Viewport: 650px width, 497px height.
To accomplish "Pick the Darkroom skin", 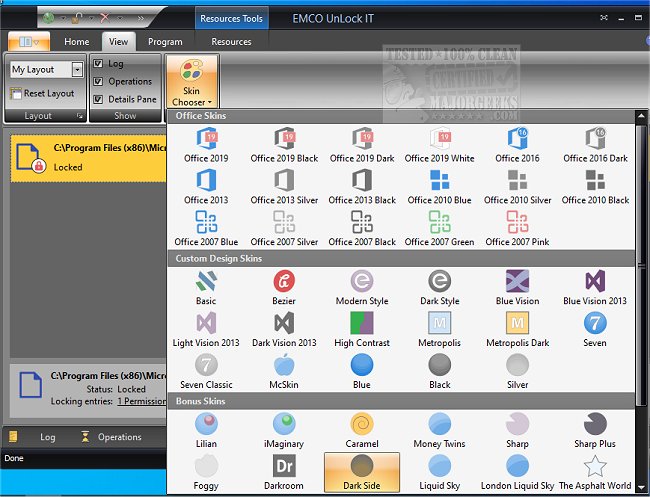I will click(284, 472).
